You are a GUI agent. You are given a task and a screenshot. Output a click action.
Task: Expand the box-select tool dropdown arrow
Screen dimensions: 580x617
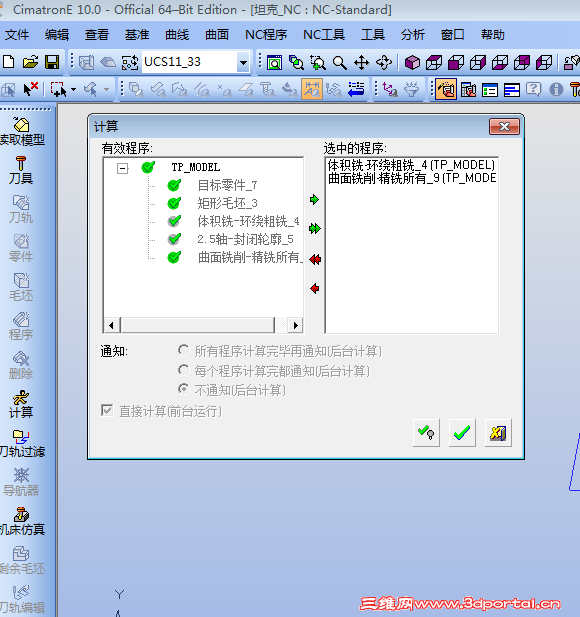74,90
